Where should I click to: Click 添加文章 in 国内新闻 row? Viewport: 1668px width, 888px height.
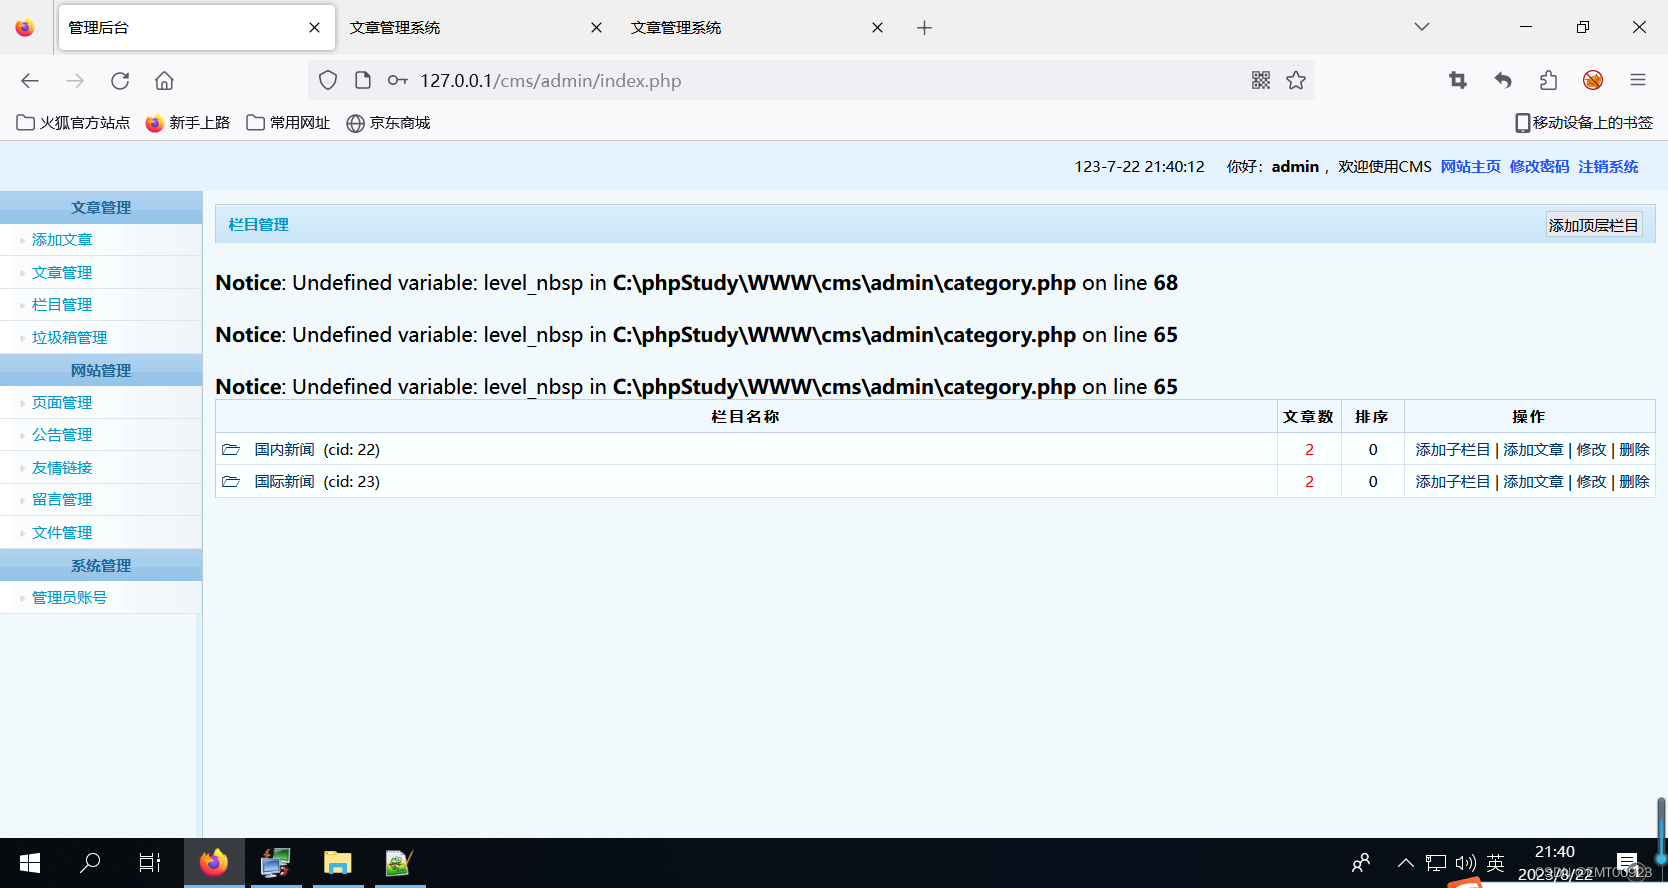pos(1533,450)
